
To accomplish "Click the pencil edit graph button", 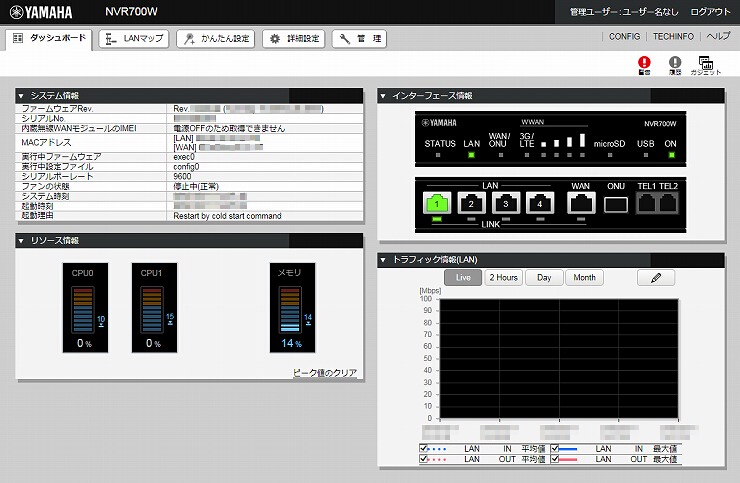I will click(656, 278).
